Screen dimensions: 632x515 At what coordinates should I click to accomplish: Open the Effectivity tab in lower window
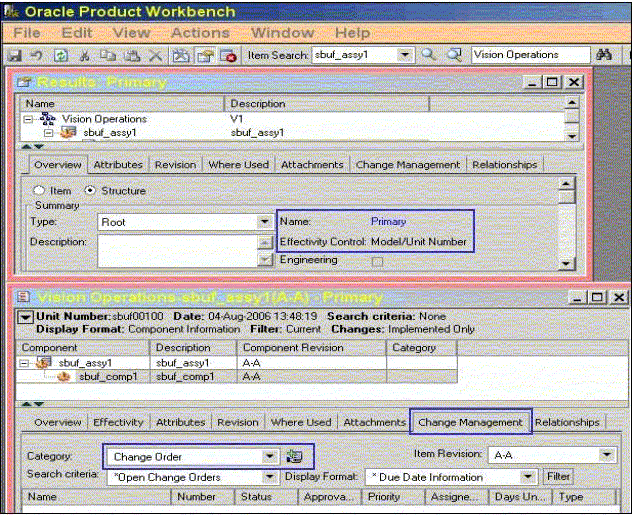coord(118,422)
